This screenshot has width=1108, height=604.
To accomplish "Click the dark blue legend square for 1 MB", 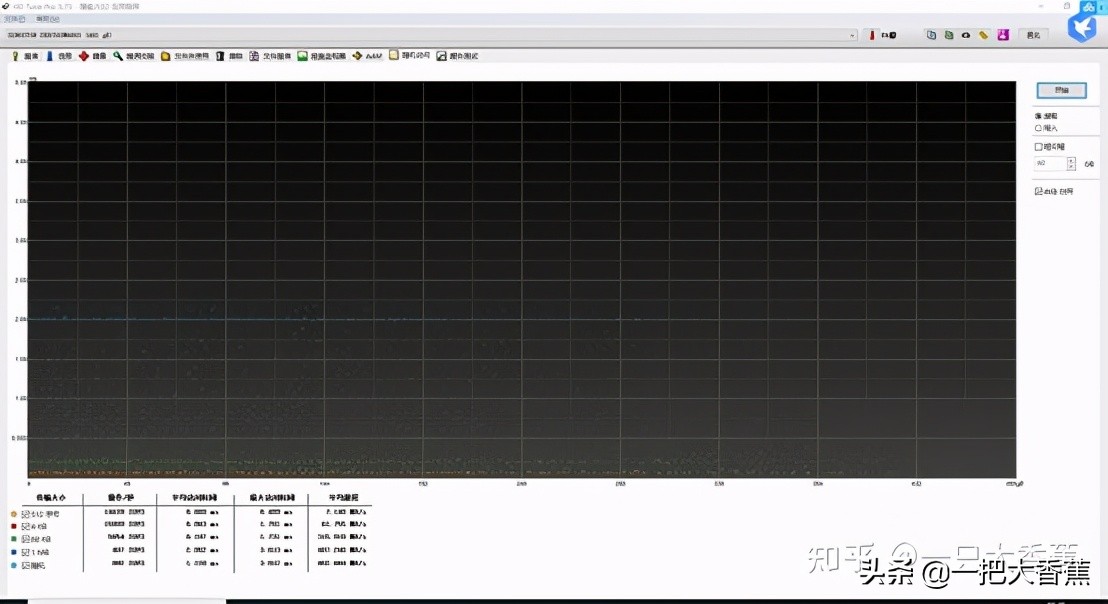I will pos(13,552).
